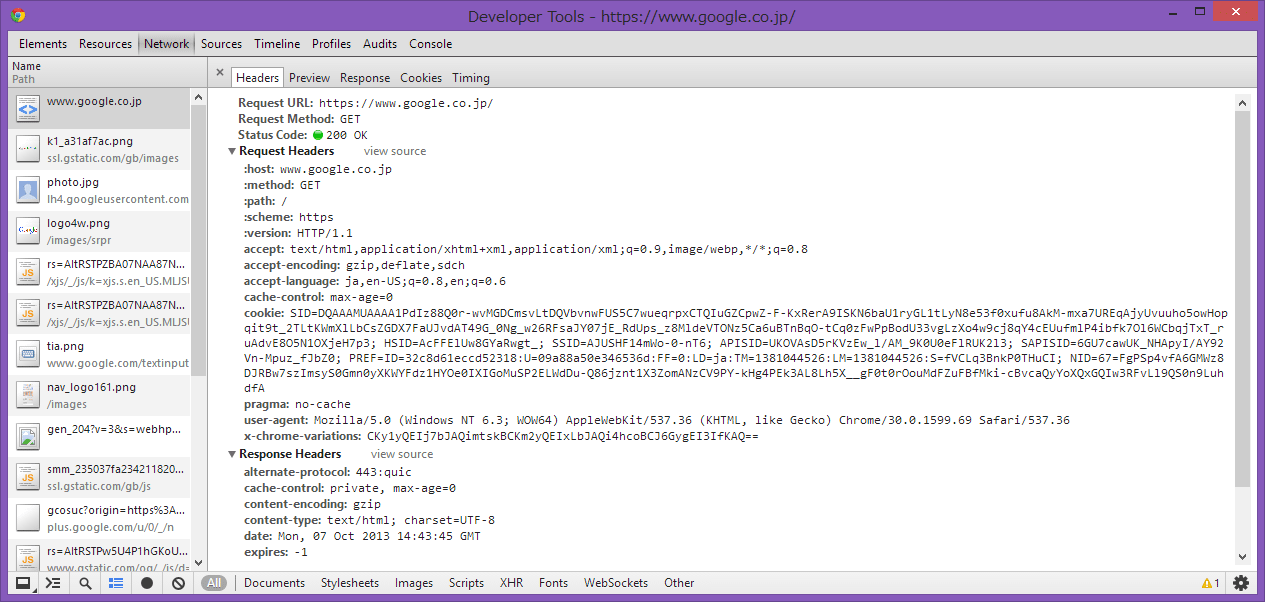
Task: Click the file icon beside tia.png
Action: pos(28,354)
